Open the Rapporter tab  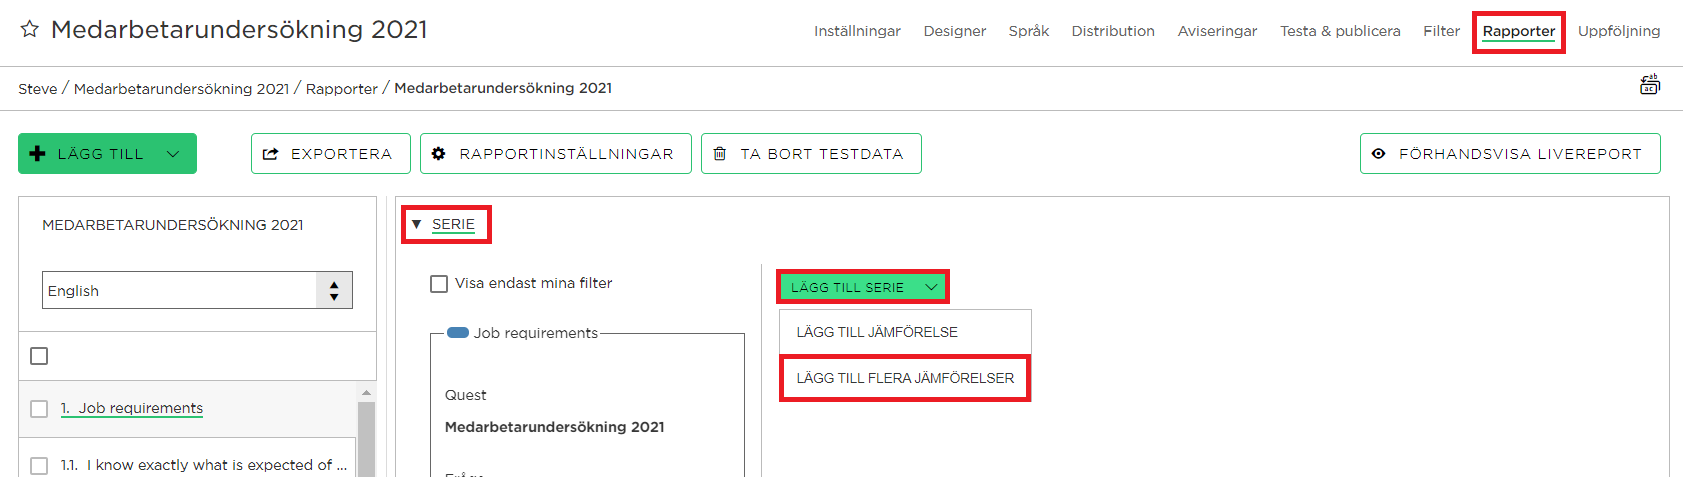1518,31
